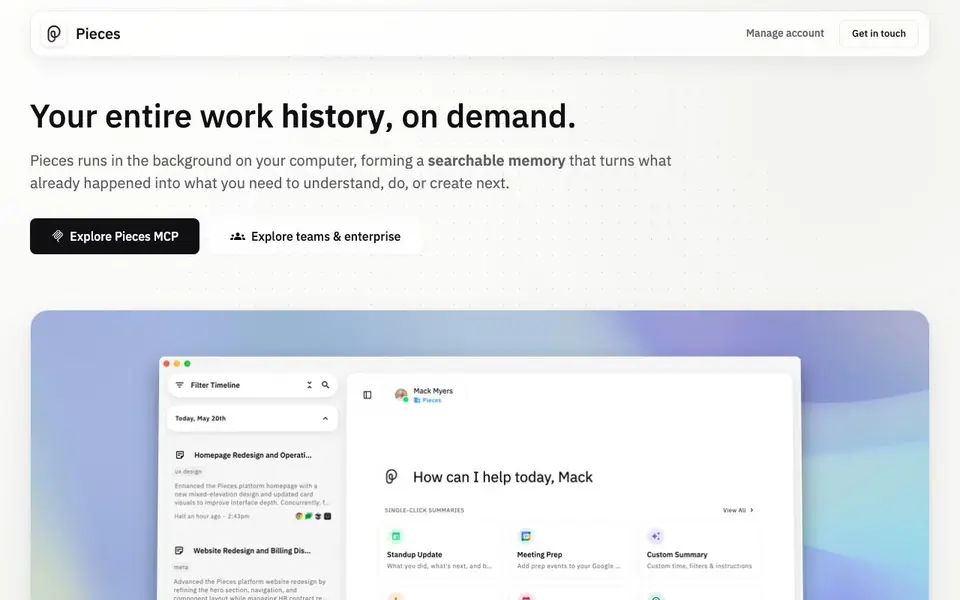The width and height of the screenshot is (960, 600).
Task: Click the MCP icon on the black button
Action: pyautogui.click(x=58, y=236)
